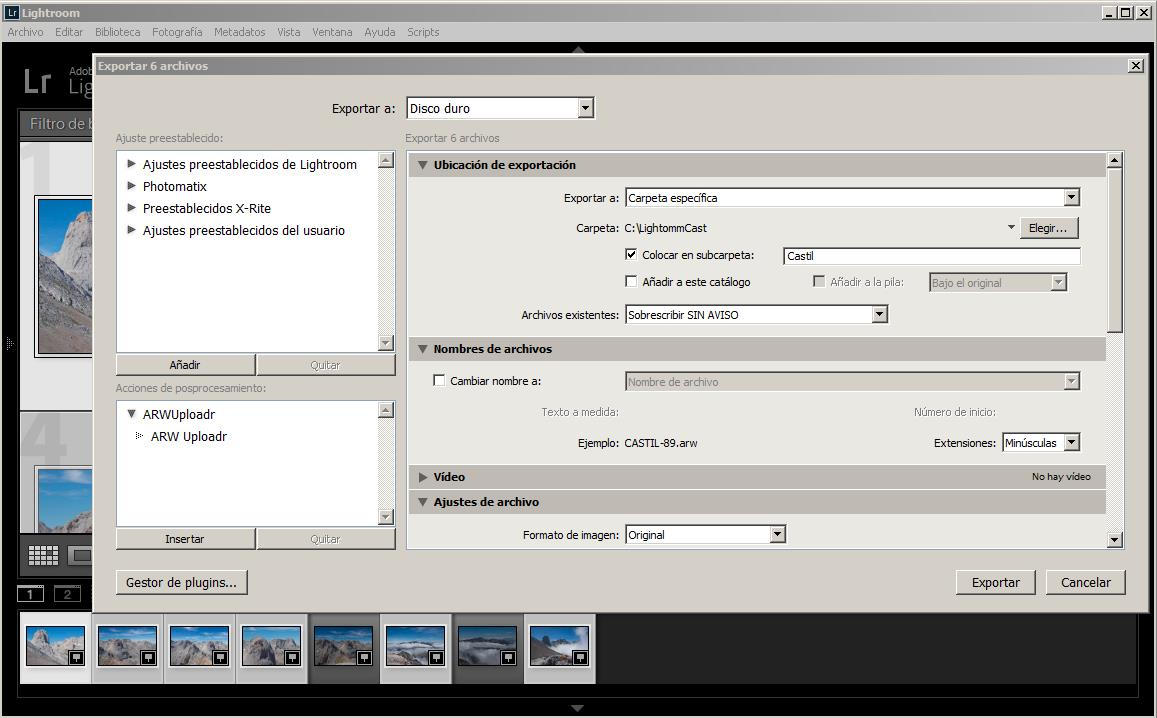Enable Añadir a este catálogo checkbox
The width and height of the screenshot is (1157, 718).
point(631,281)
